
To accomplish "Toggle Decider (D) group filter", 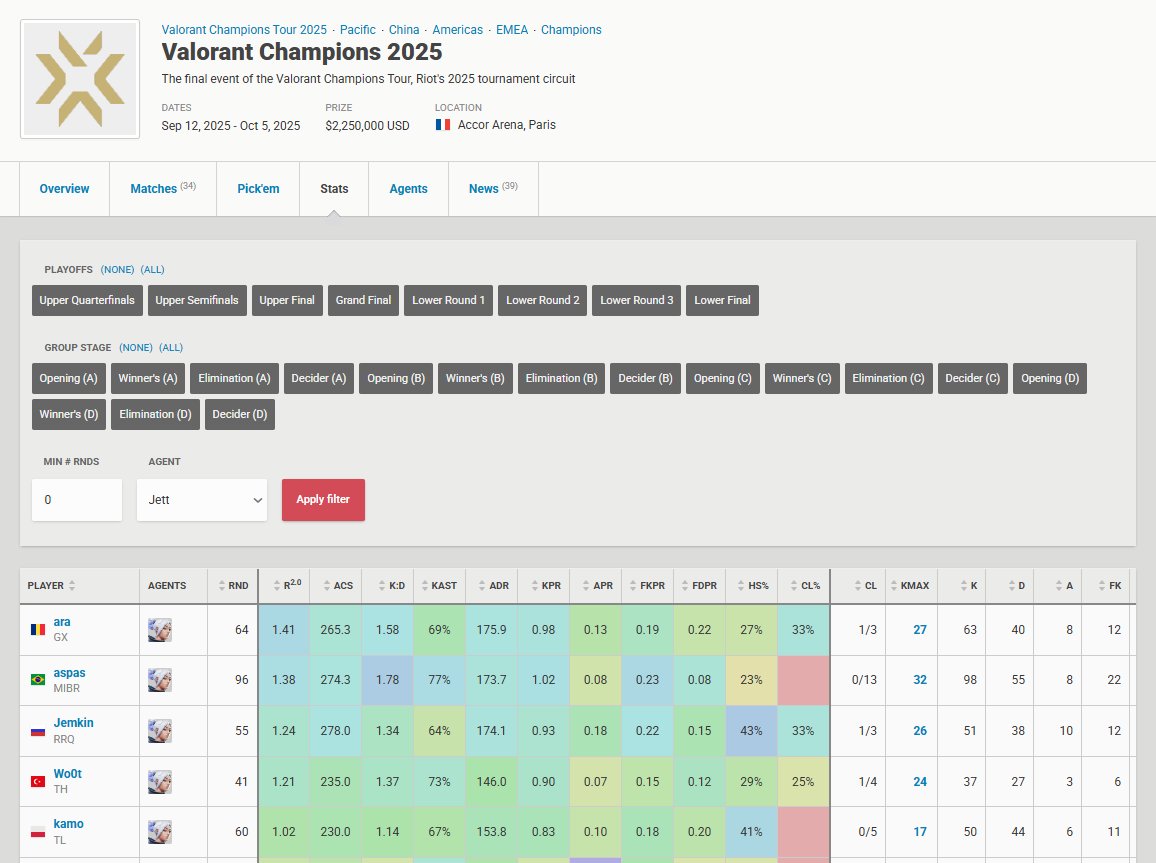I will pos(240,414).
